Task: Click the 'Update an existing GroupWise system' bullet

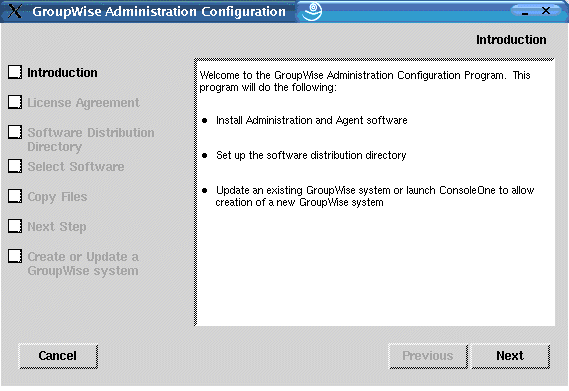Action: tap(375, 196)
